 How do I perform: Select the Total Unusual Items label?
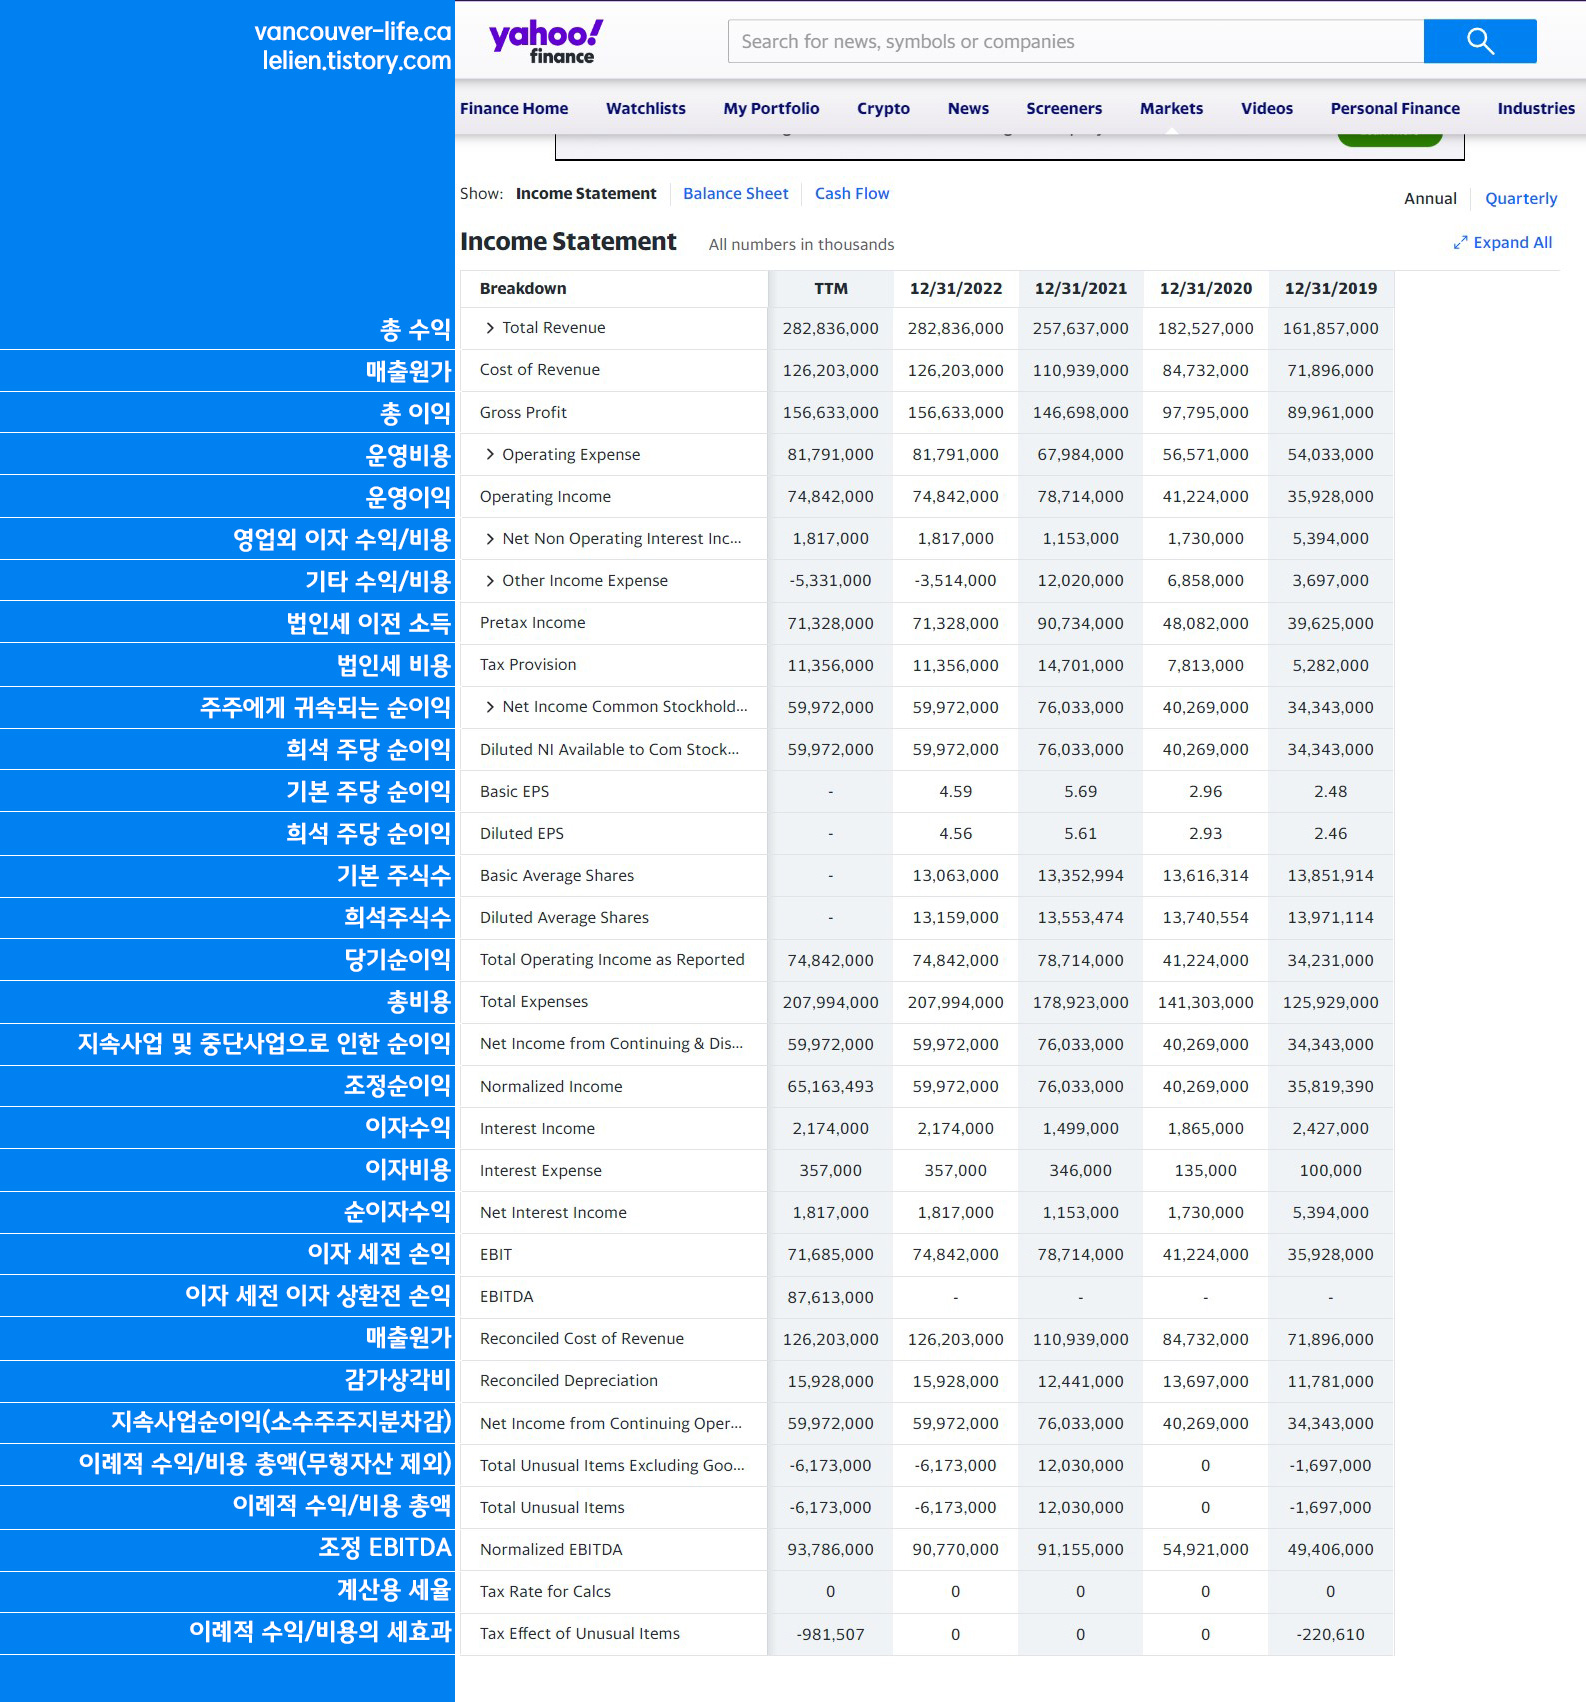point(552,1508)
